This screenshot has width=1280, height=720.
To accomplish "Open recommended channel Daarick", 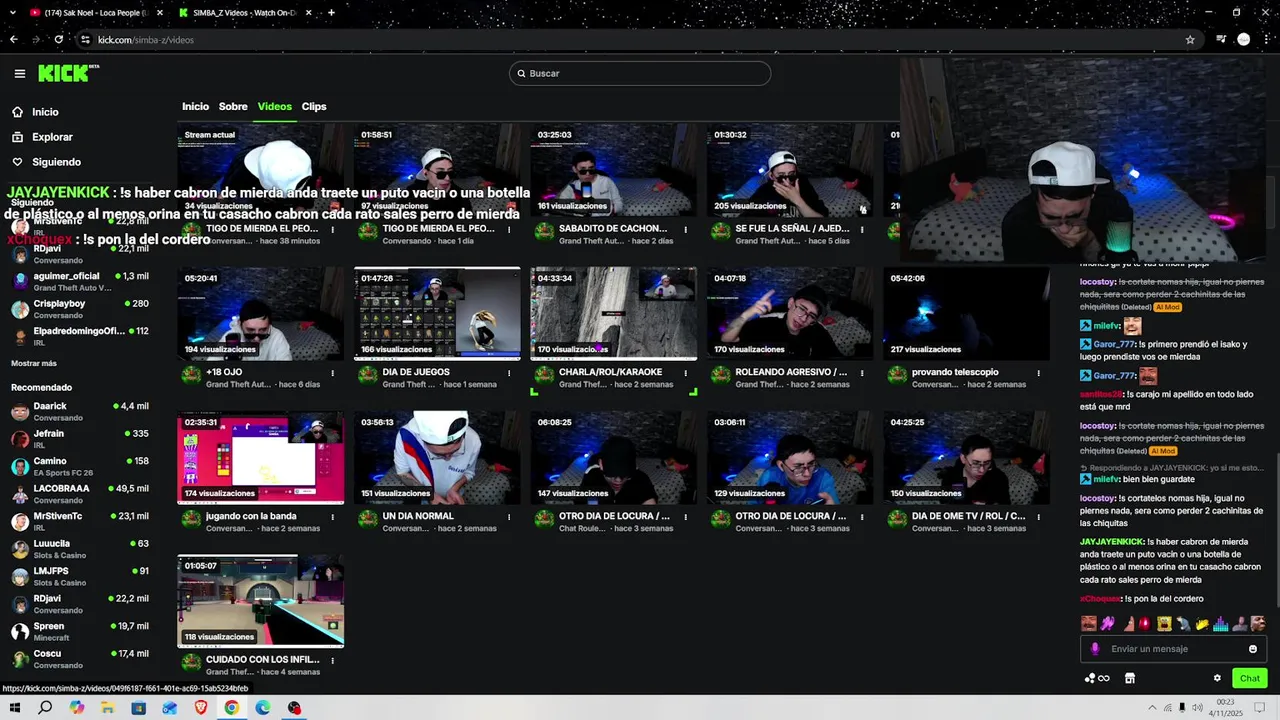I will tap(80, 411).
